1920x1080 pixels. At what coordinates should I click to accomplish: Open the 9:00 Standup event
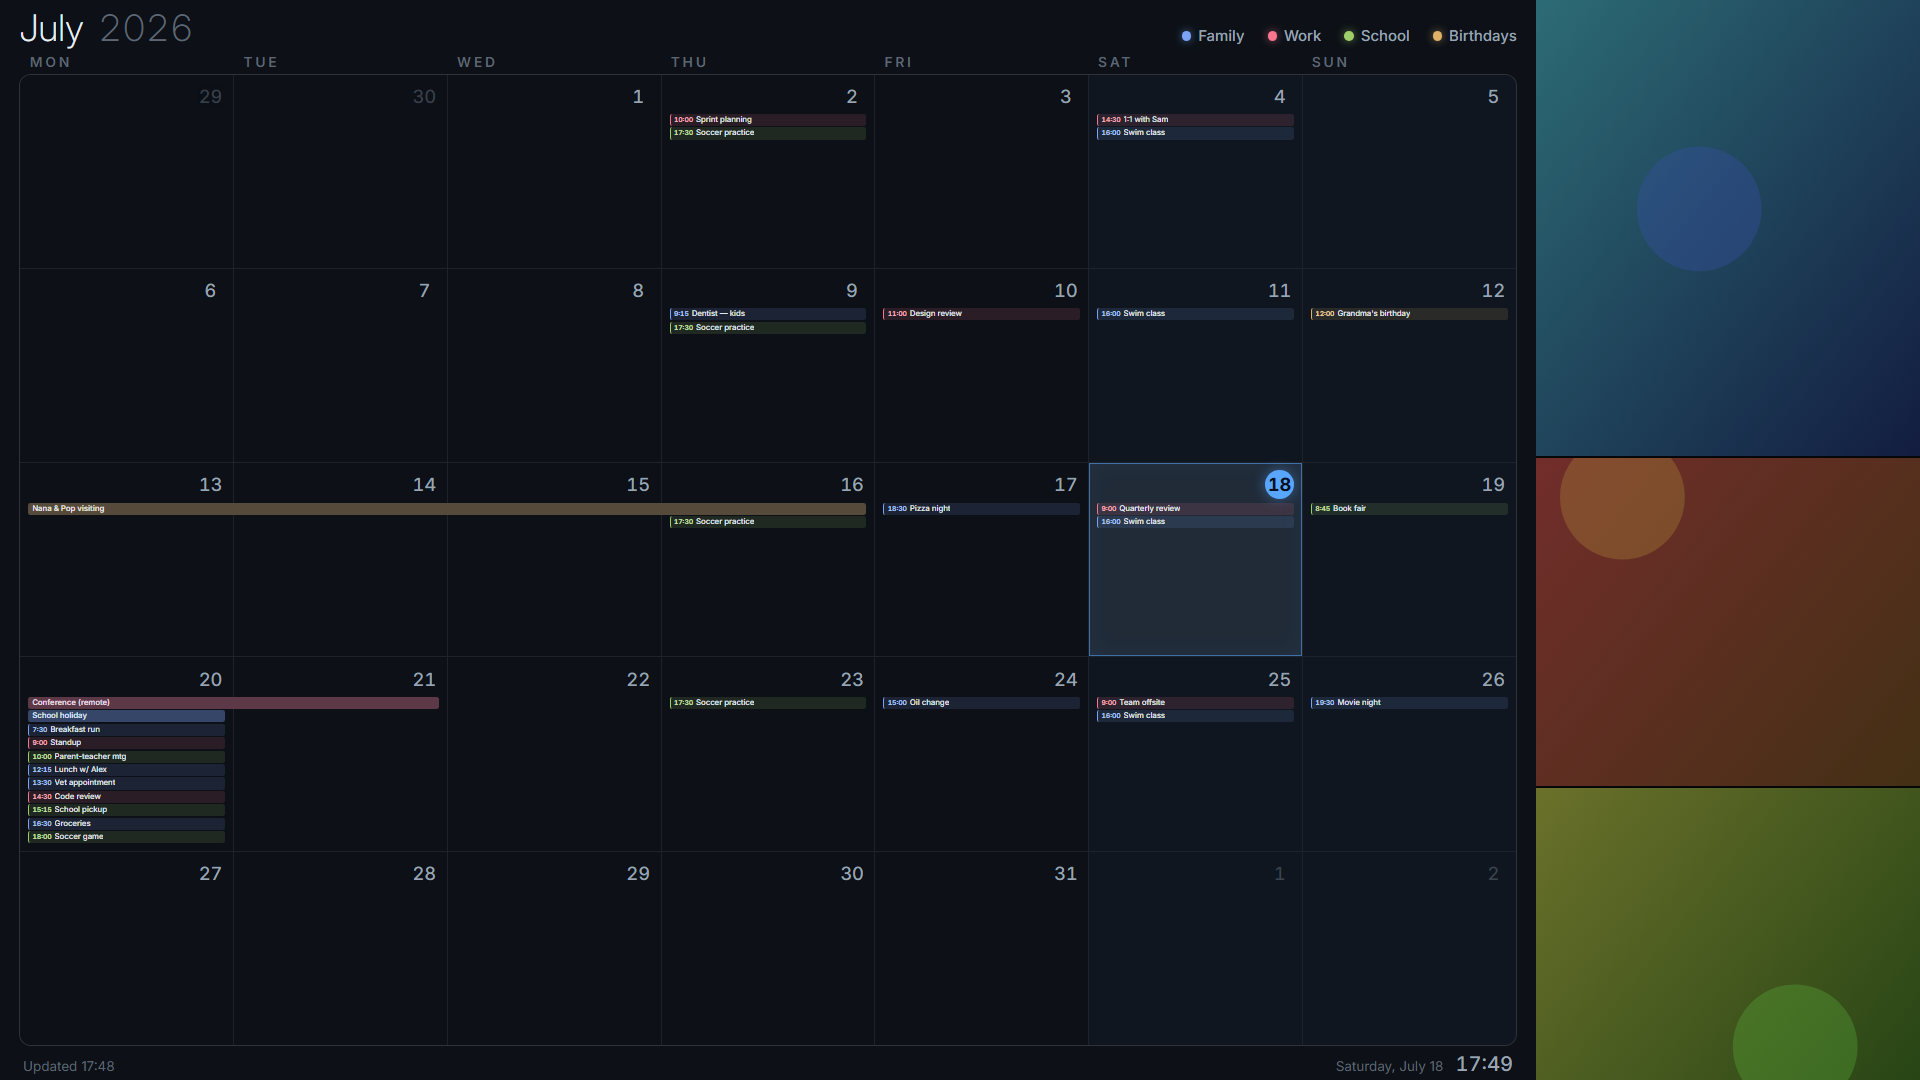click(x=126, y=743)
